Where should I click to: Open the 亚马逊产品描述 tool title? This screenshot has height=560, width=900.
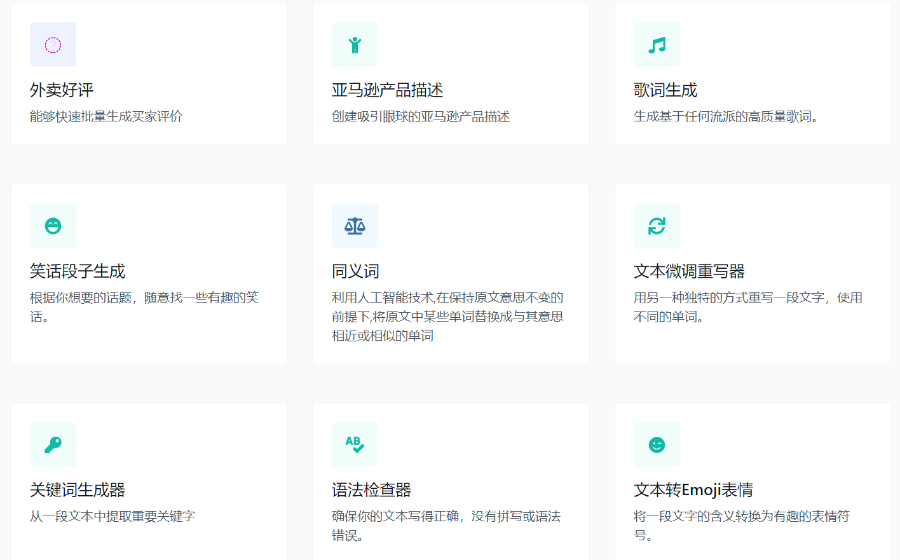point(387,90)
